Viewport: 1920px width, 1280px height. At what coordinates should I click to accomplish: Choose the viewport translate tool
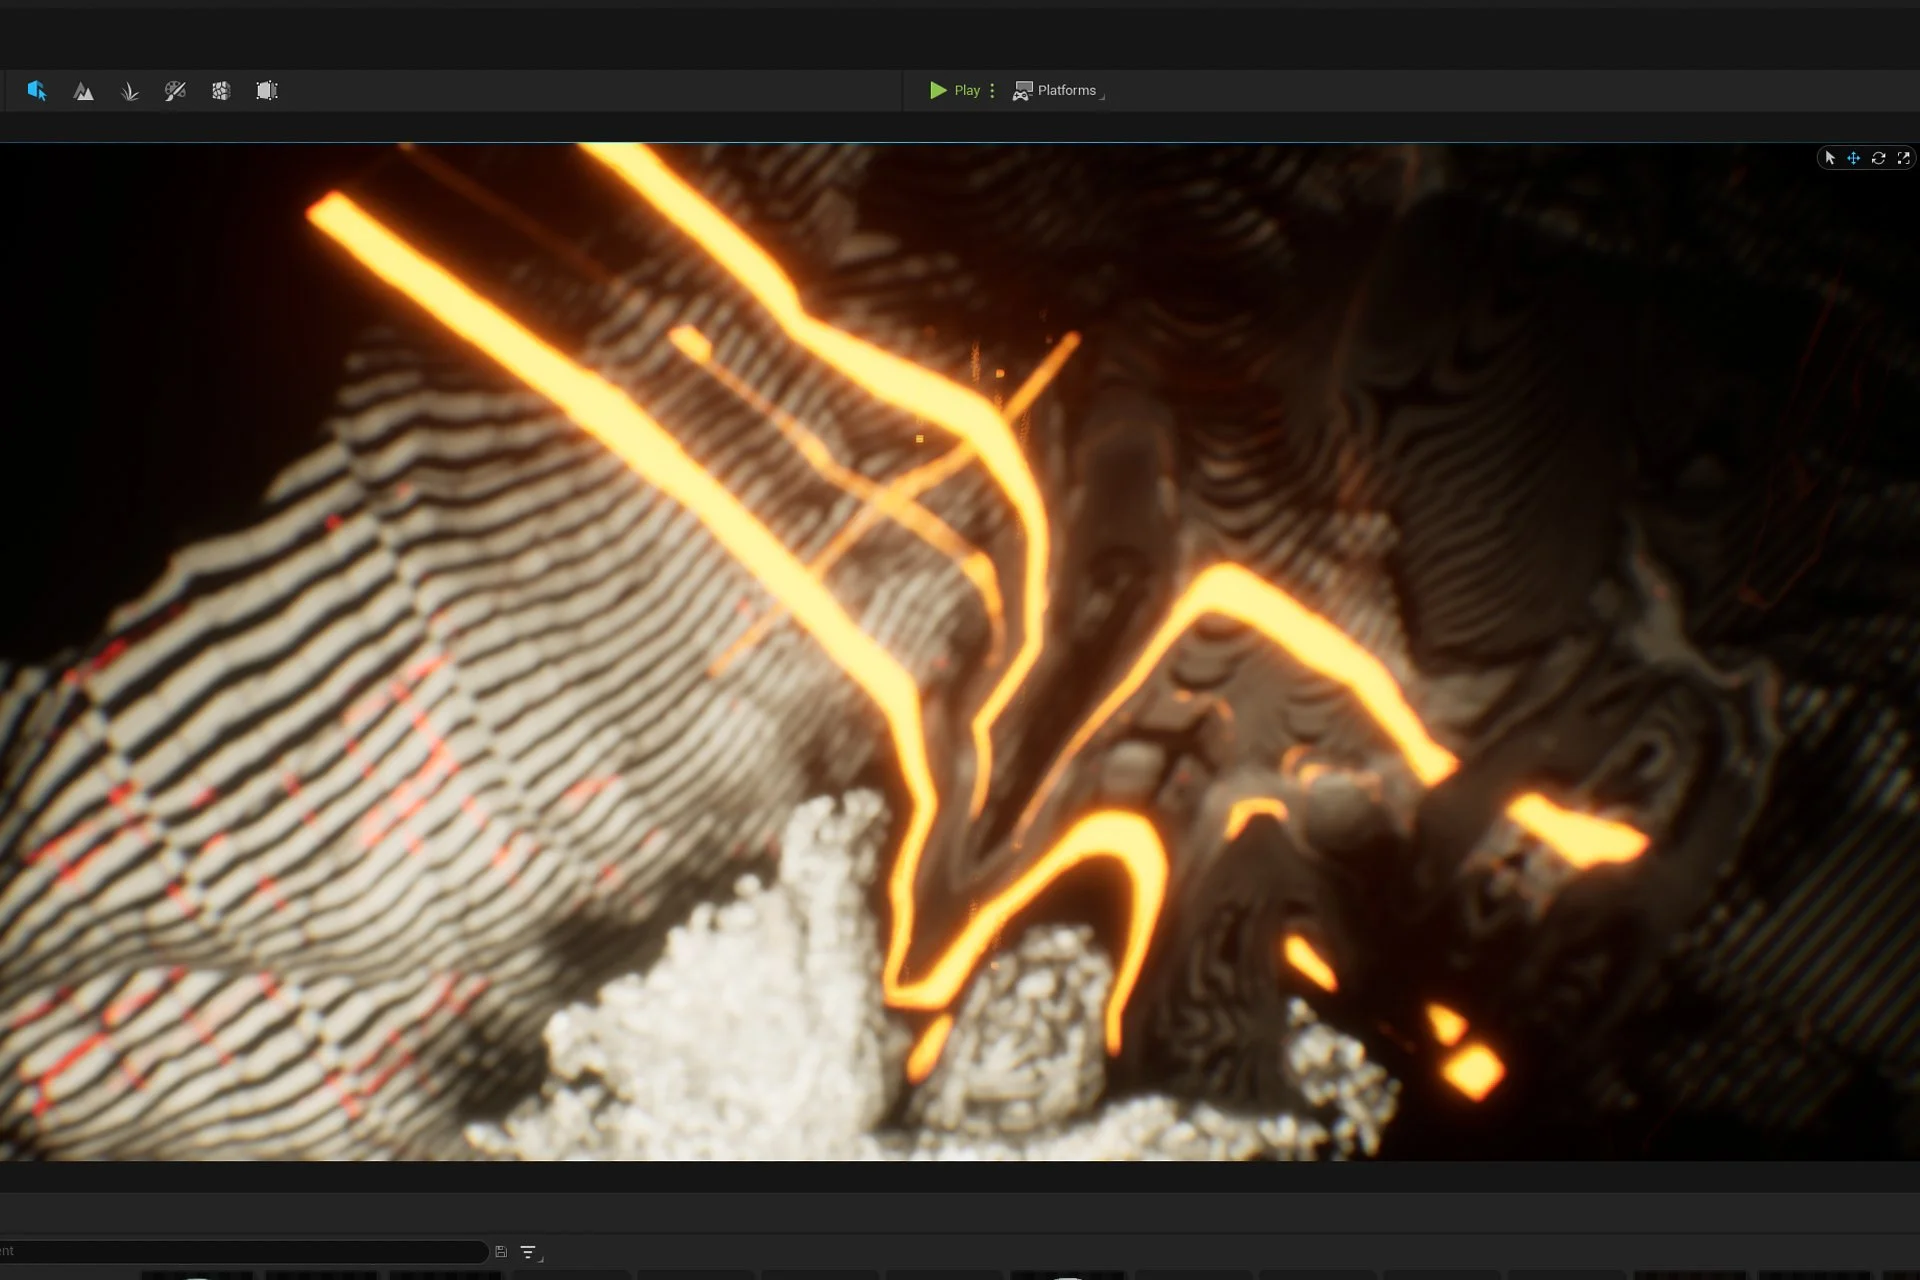(1853, 158)
